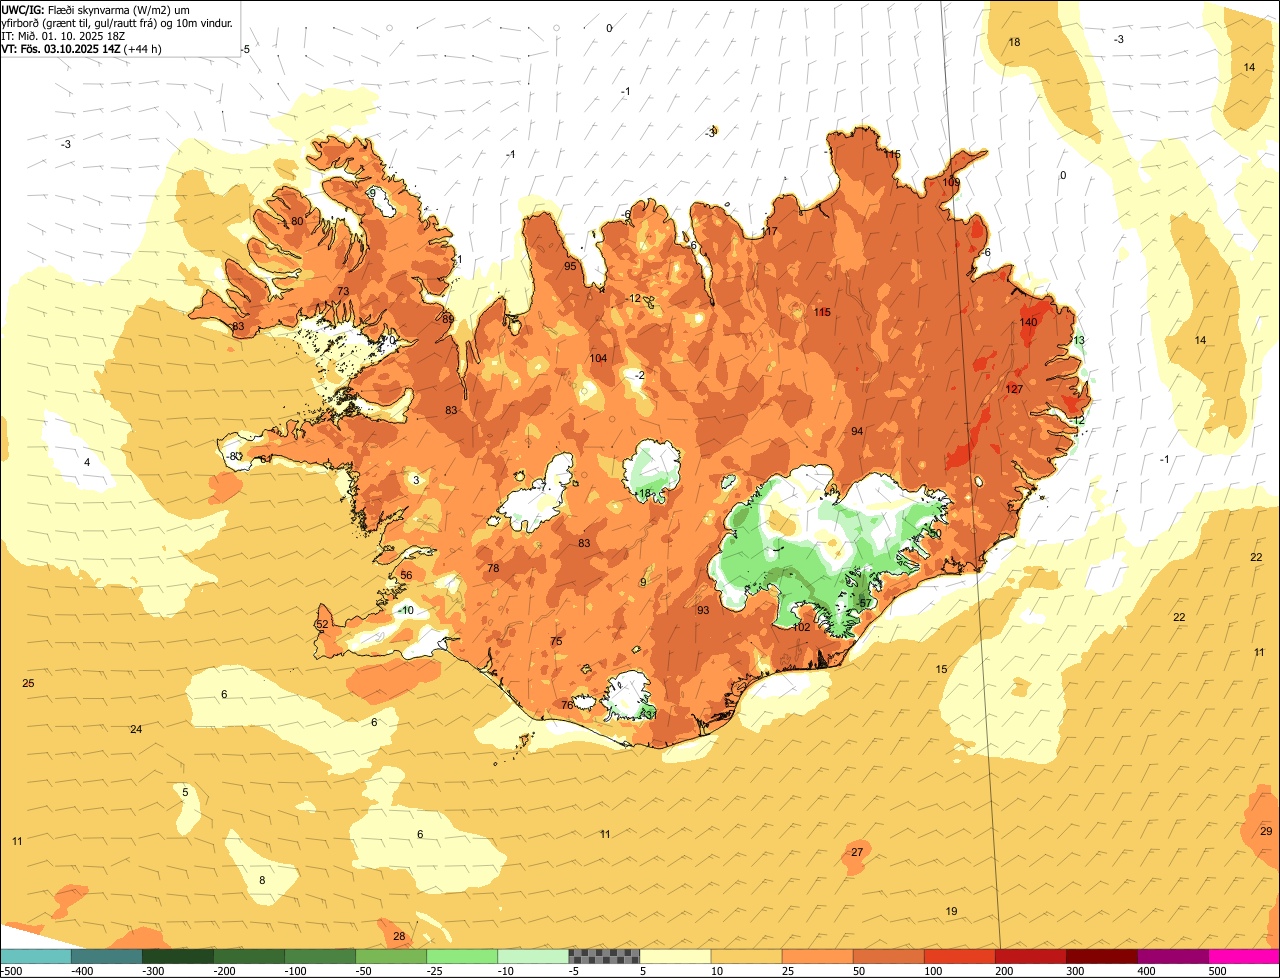Click the 8 value in the southwest ocean
This screenshot has height=978, width=1280.
(x=262, y=880)
